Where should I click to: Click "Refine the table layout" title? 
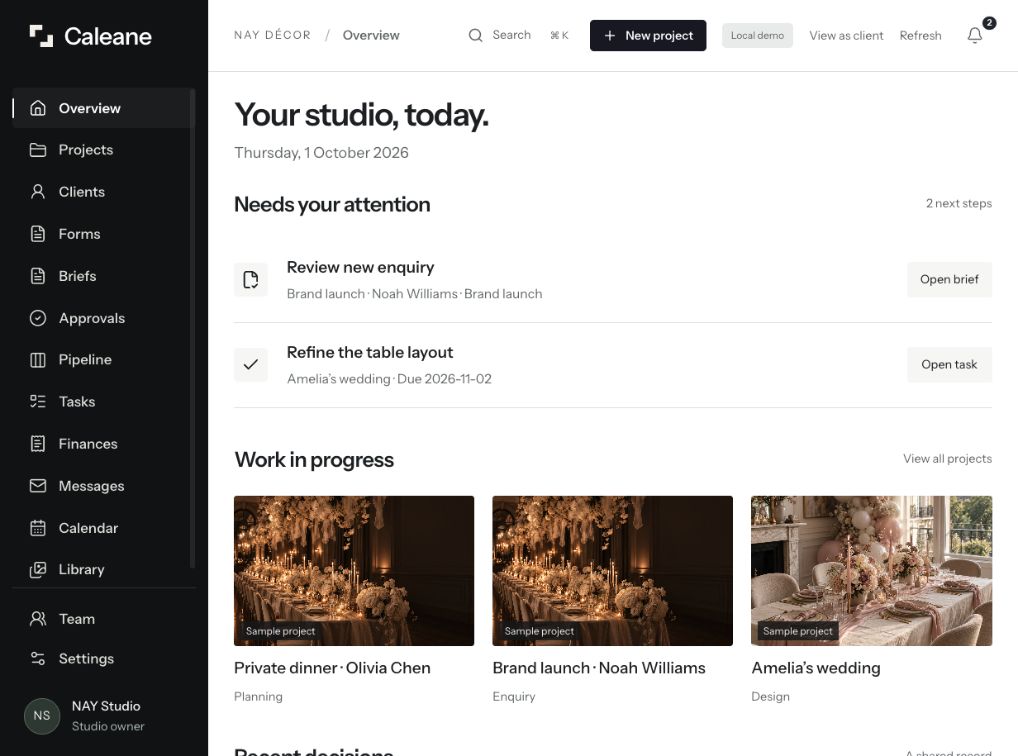click(370, 353)
